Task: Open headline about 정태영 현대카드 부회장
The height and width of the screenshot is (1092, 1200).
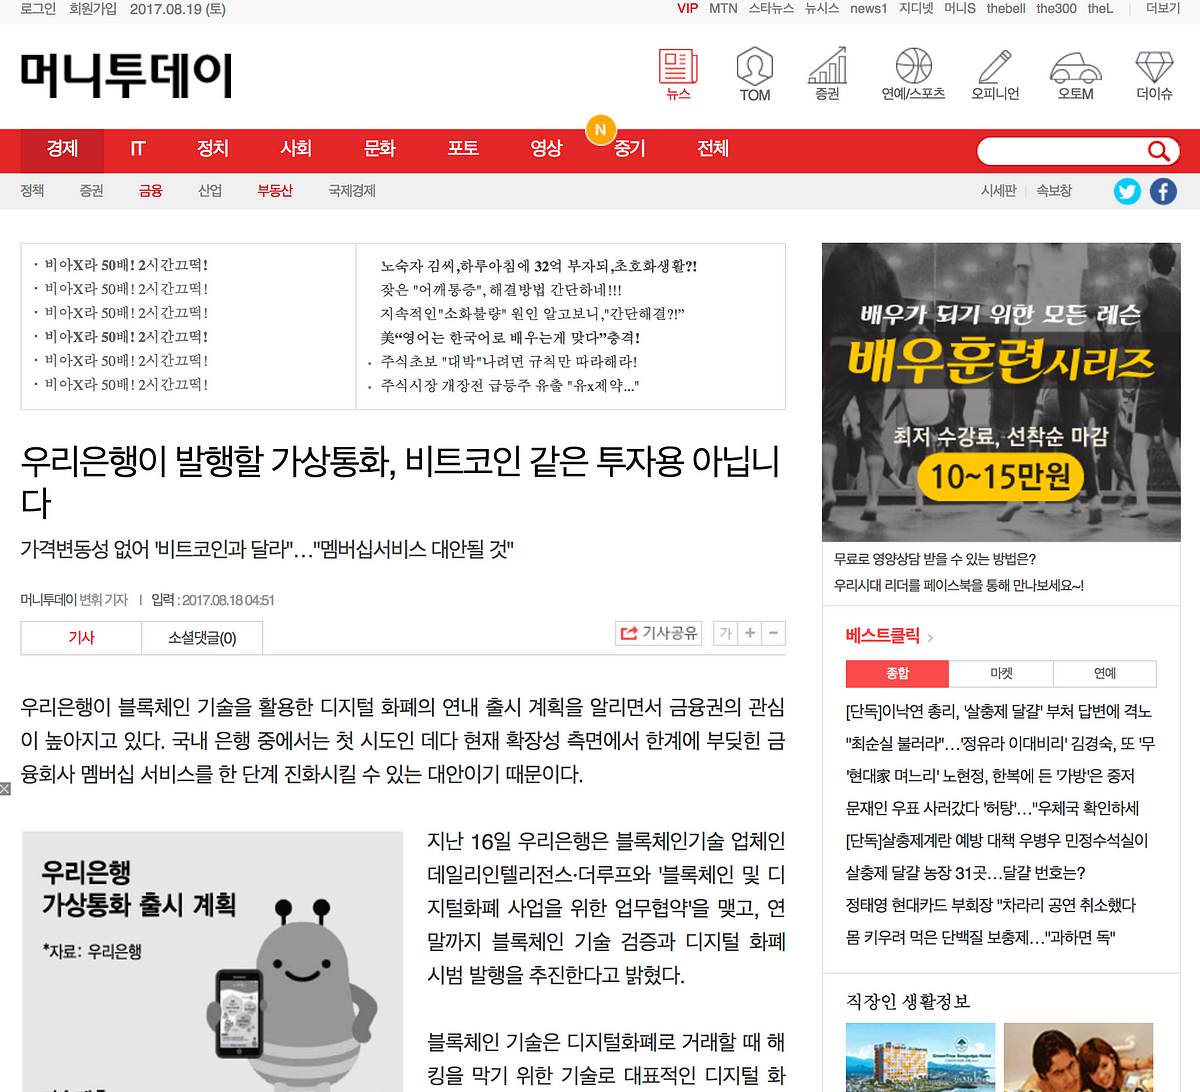Action: point(990,904)
